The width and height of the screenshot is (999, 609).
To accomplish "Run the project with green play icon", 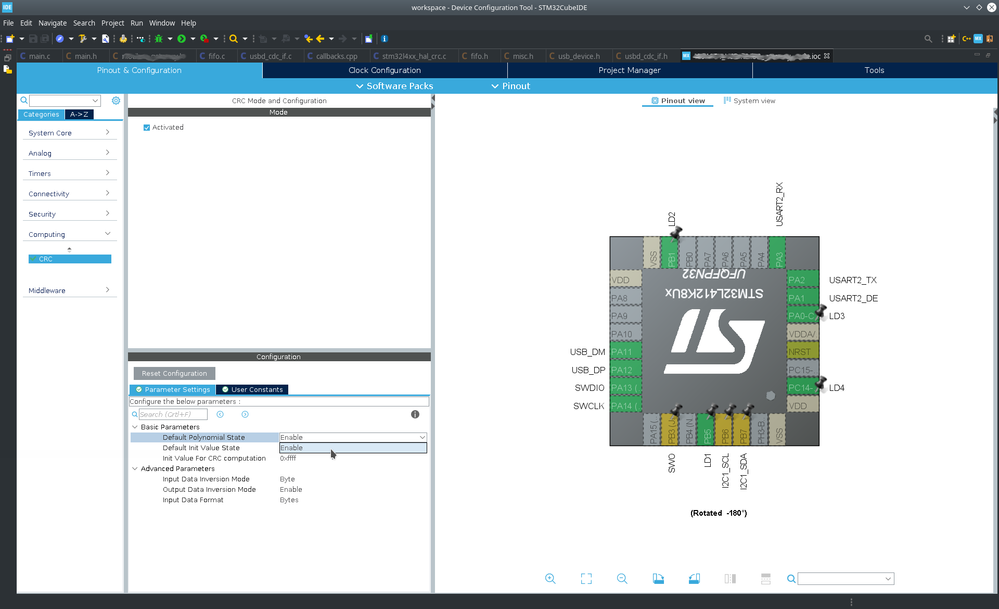I will coord(182,39).
